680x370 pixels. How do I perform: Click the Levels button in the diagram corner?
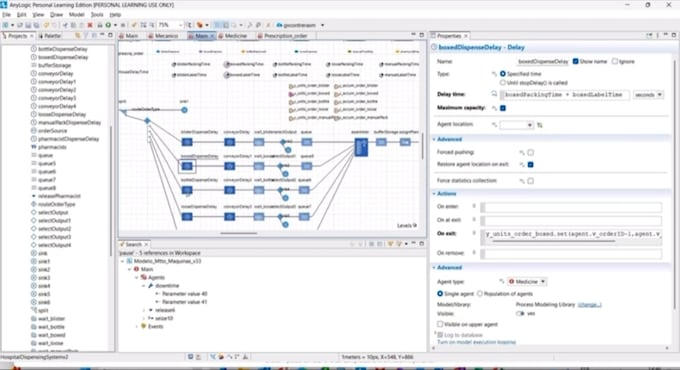pyautogui.click(x=407, y=226)
